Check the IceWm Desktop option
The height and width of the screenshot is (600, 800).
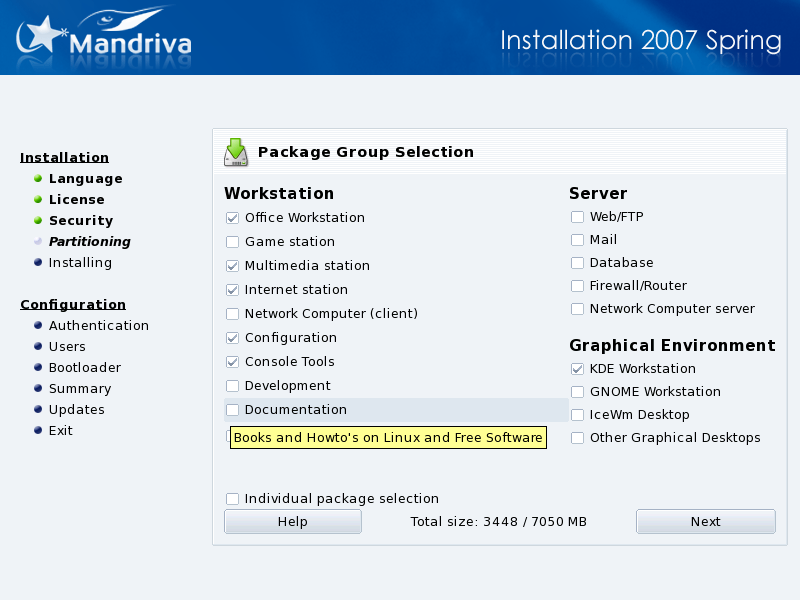coord(578,415)
